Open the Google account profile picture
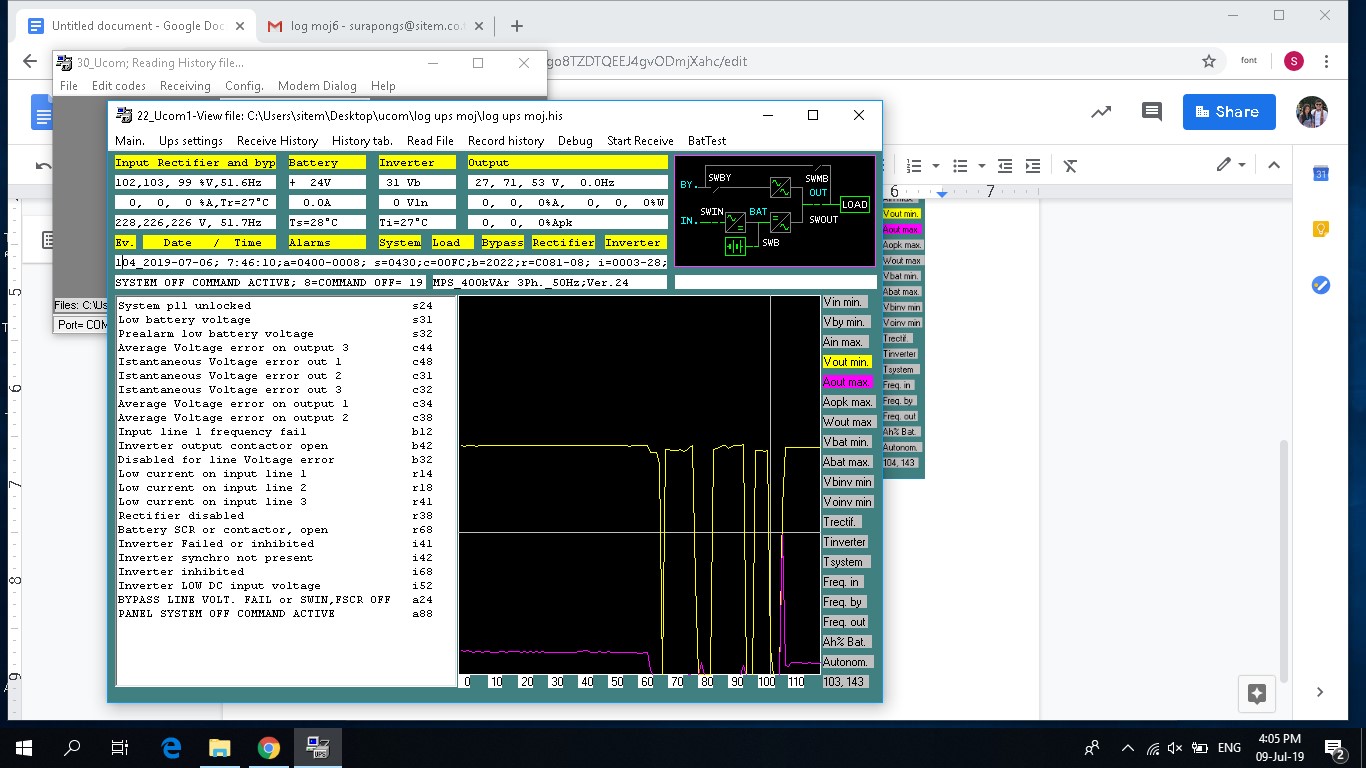 pyautogui.click(x=1311, y=112)
